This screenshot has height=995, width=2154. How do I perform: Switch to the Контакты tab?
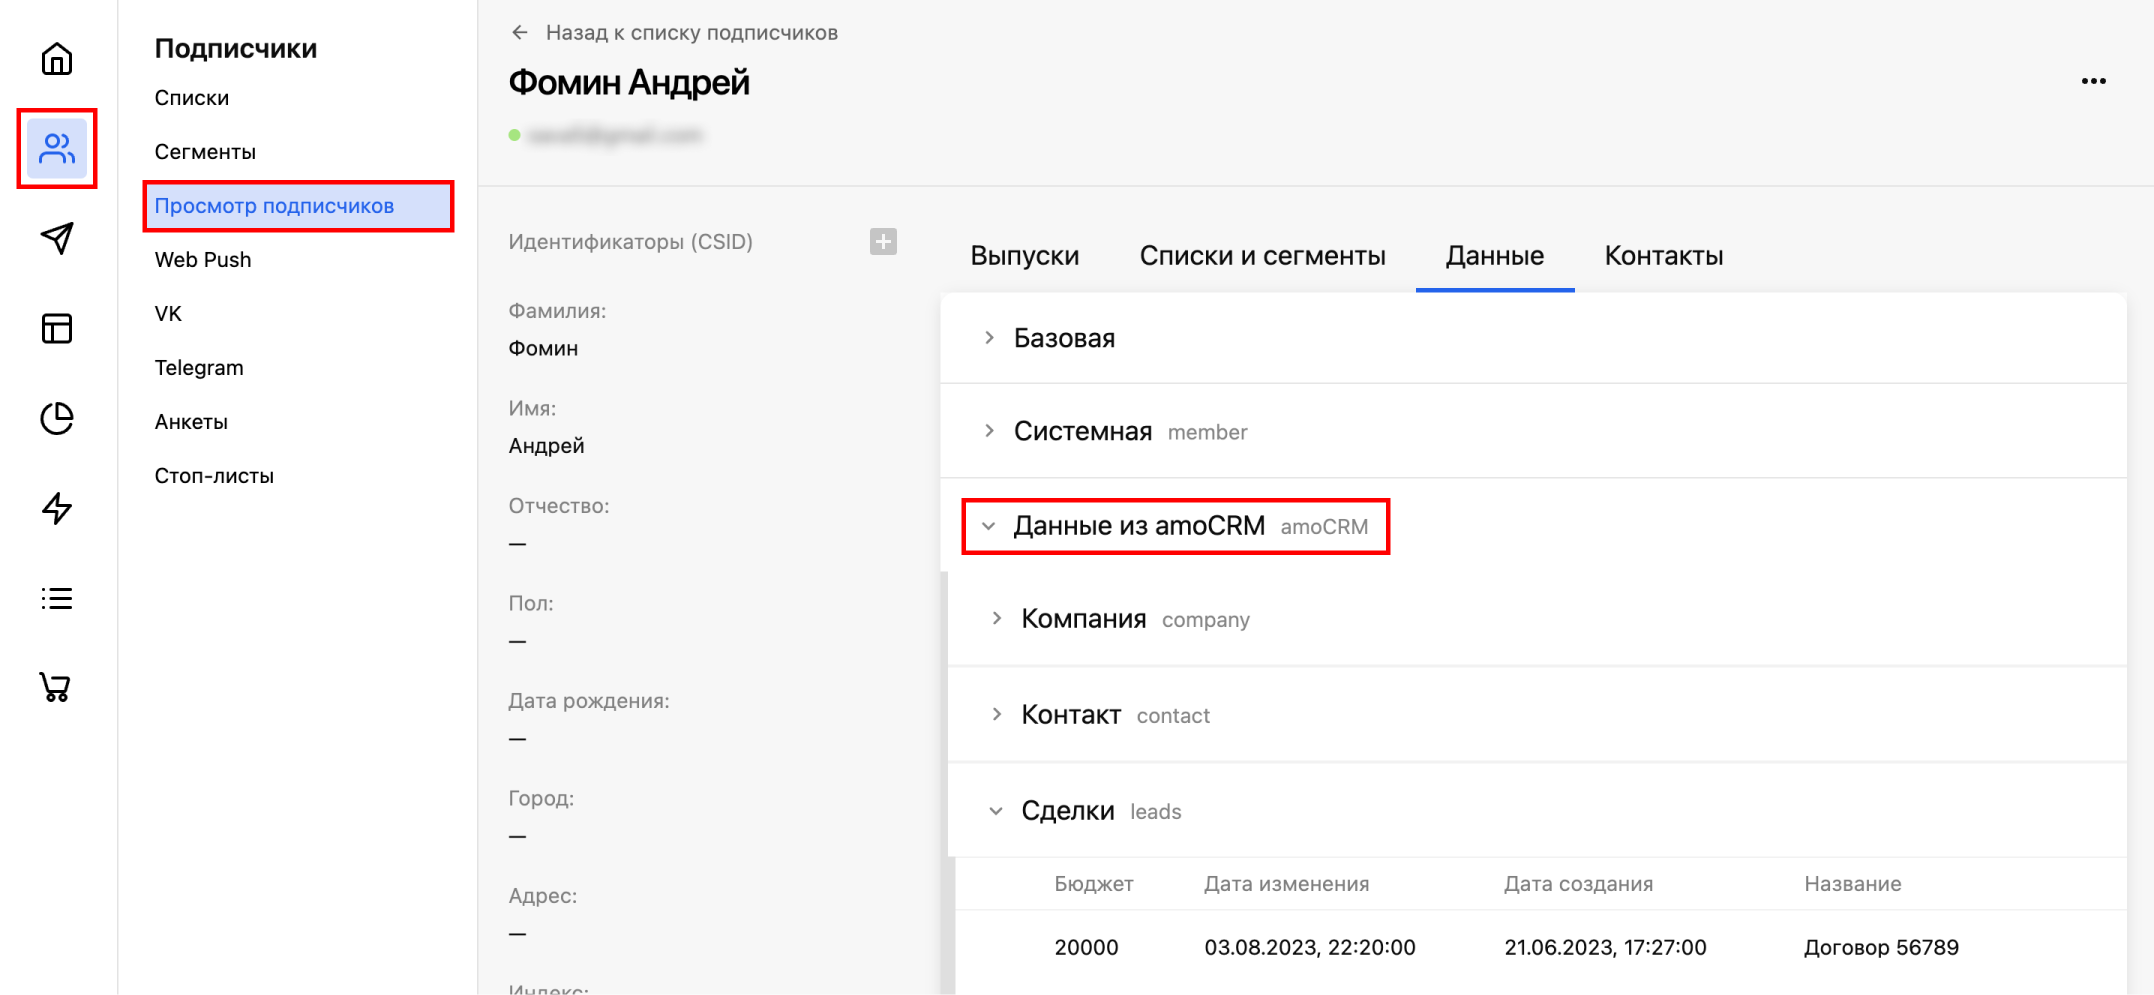1663,256
